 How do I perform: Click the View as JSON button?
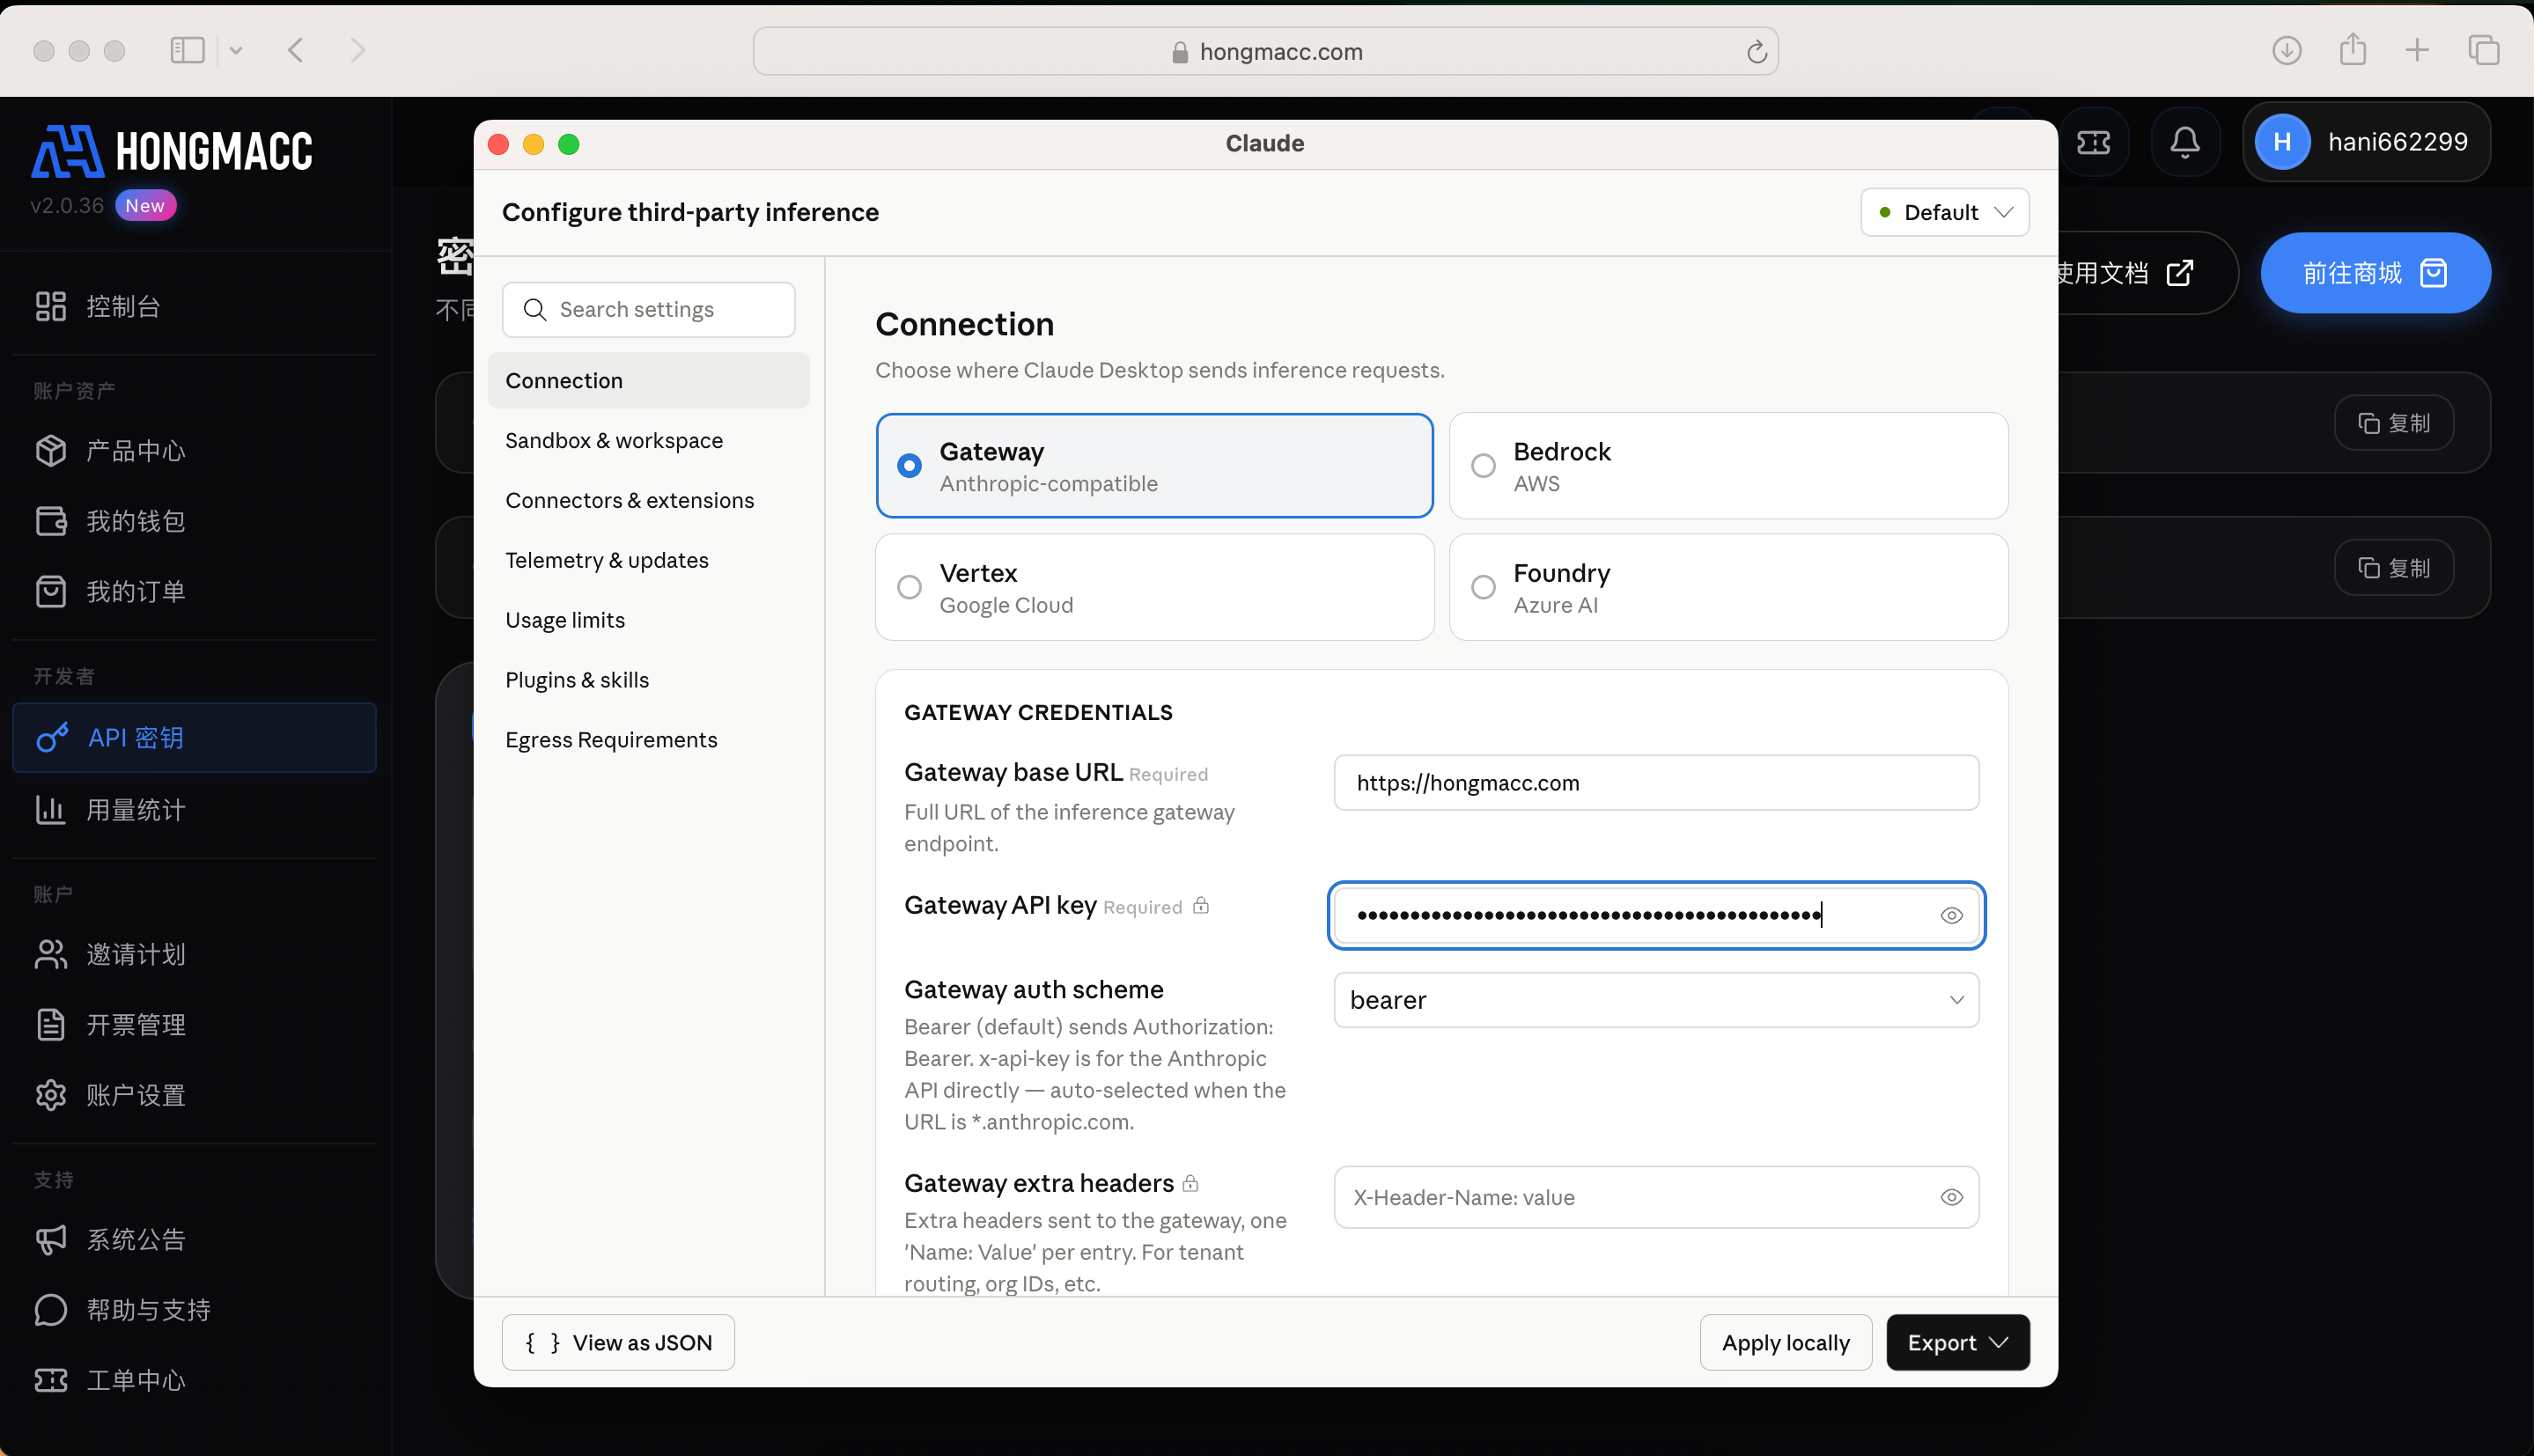click(x=618, y=1342)
